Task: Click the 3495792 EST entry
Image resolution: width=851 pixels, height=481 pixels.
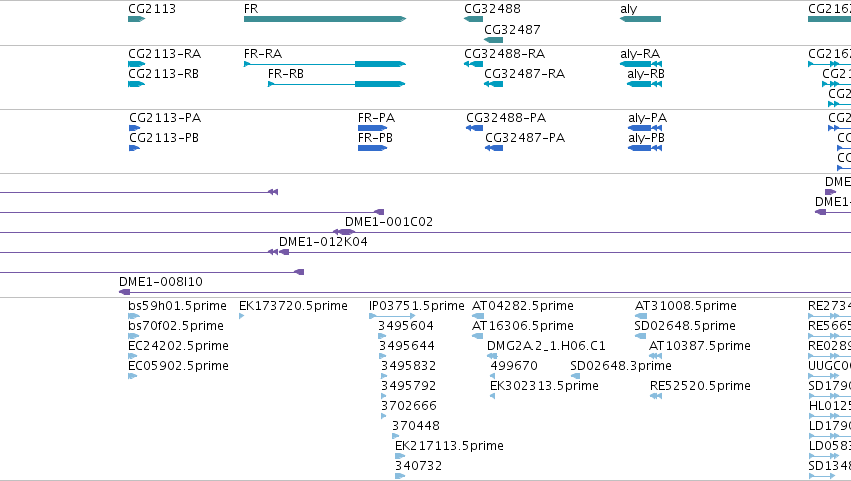Action: click(x=384, y=396)
